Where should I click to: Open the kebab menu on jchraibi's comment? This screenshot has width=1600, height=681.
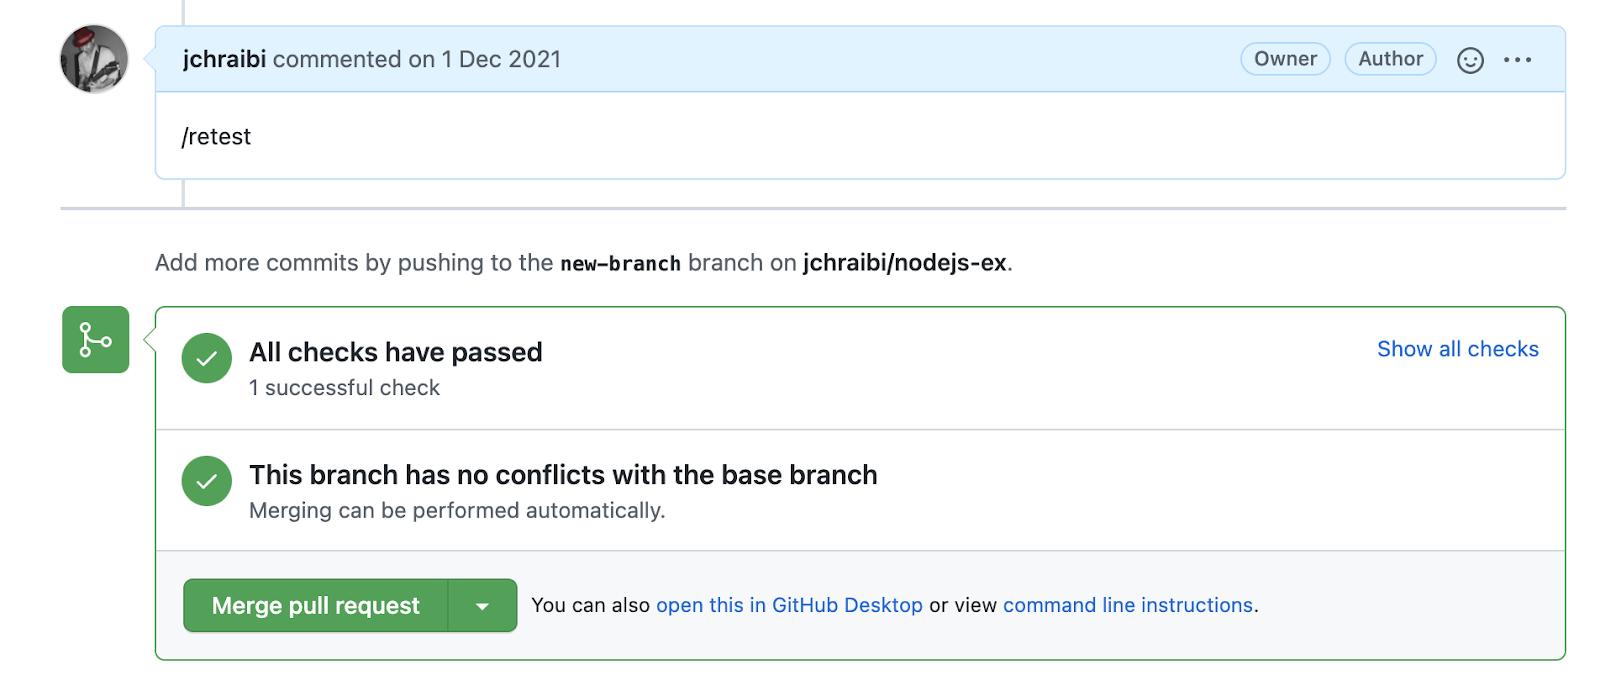pos(1518,60)
